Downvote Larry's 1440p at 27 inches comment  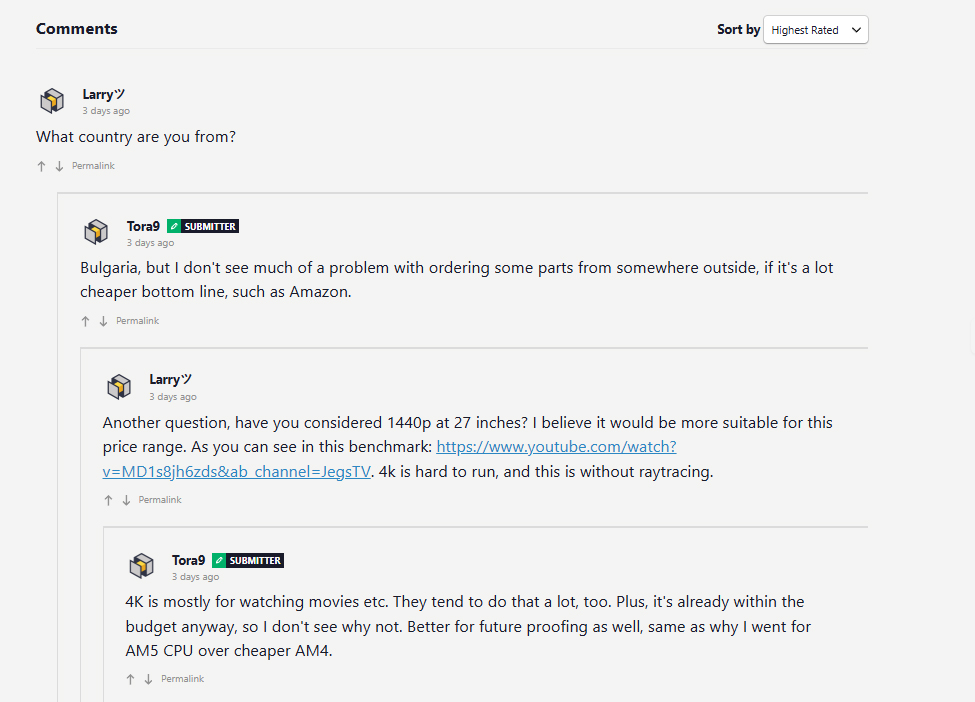click(x=126, y=500)
